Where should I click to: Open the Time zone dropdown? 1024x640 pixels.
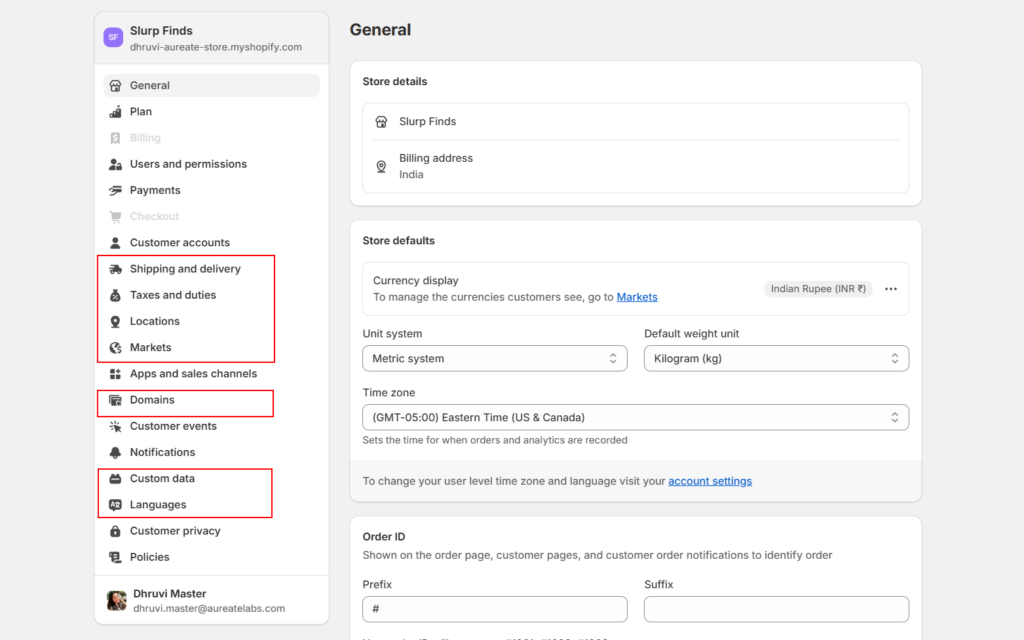pos(635,417)
